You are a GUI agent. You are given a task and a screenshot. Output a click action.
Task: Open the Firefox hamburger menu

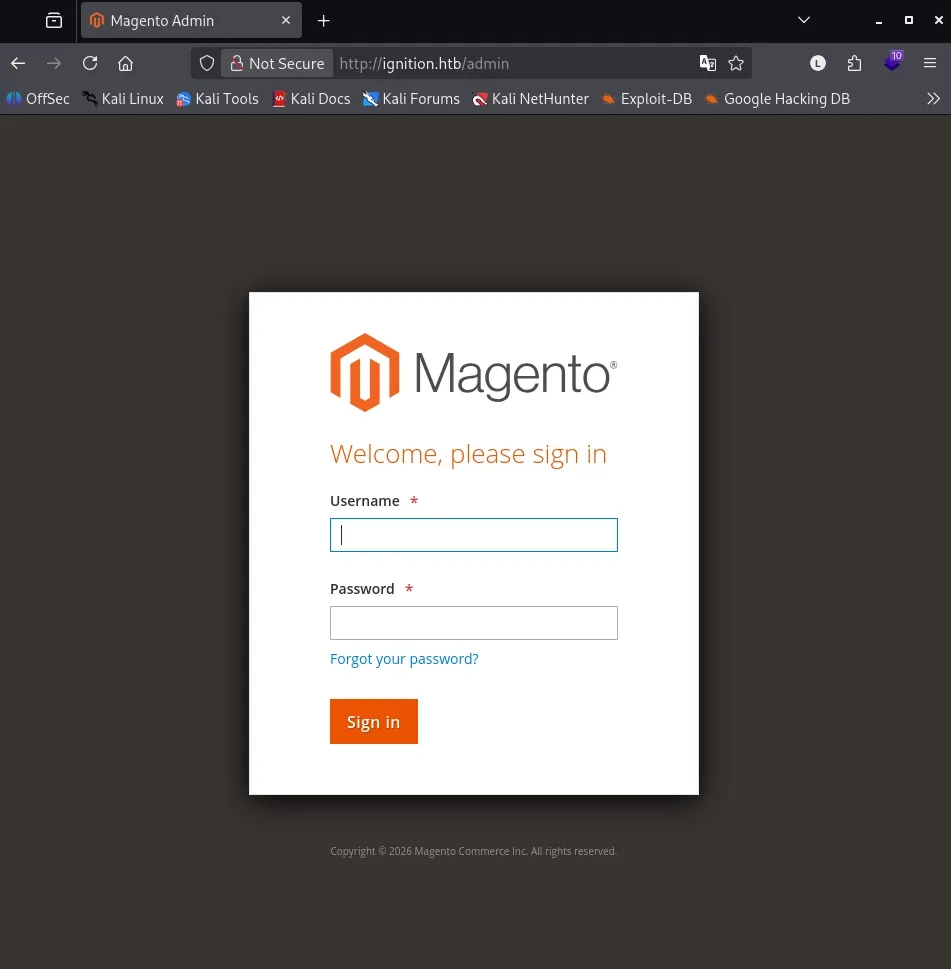[929, 63]
